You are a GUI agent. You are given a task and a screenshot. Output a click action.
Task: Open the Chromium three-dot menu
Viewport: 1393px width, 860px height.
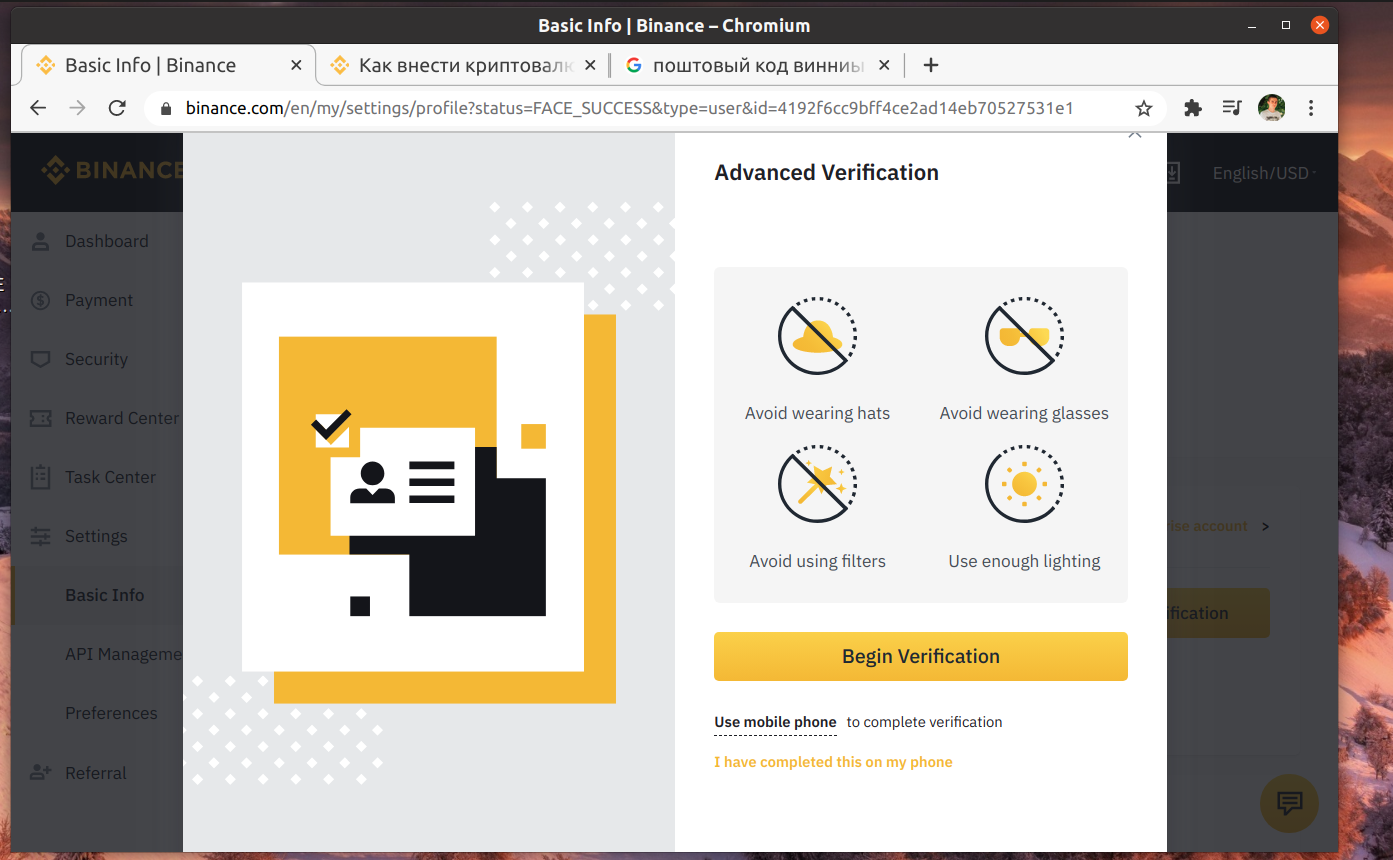coord(1311,108)
